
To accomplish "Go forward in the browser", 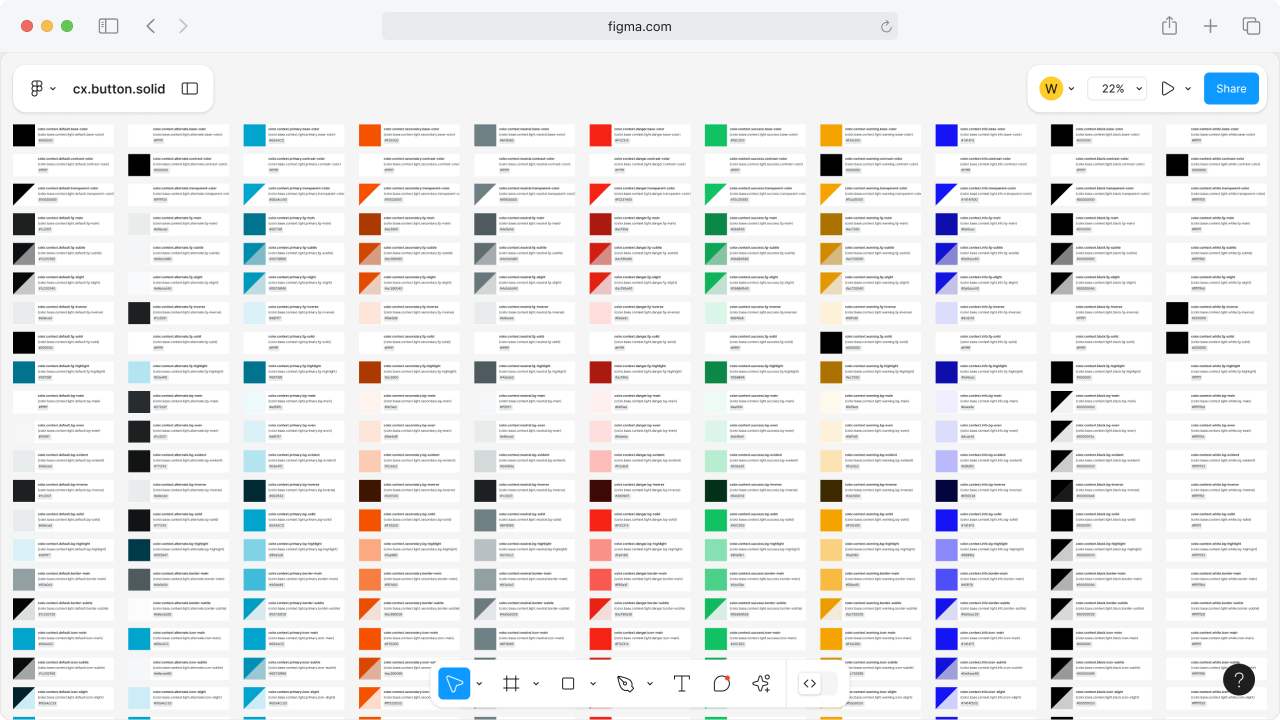I will pos(183,26).
